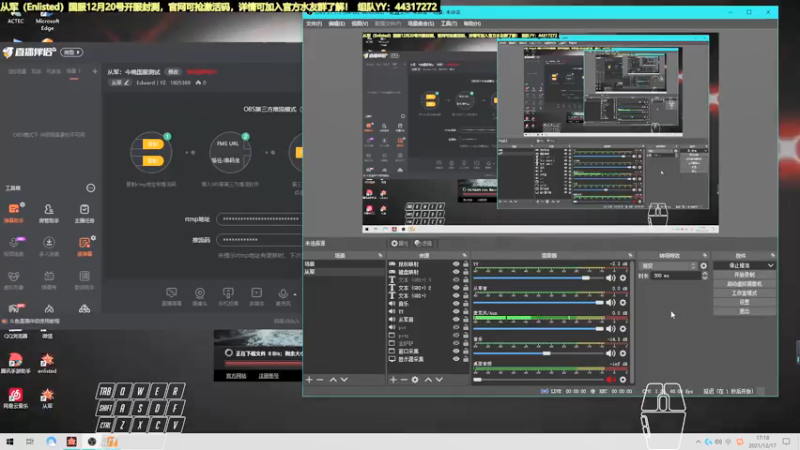Open scene transition properties gear
This screenshot has width=800, height=450.
point(704,266)
